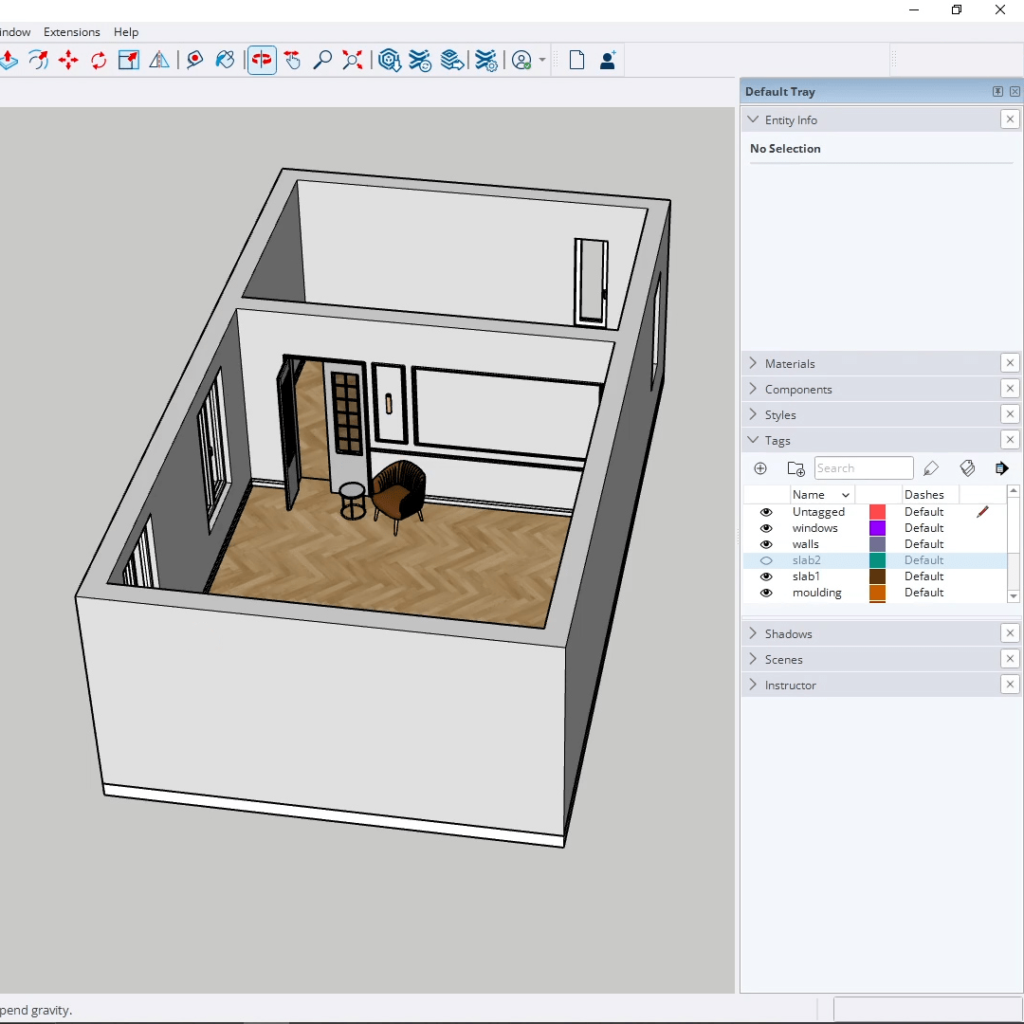Click the Zoom Extents tool
The image size is (1024, 1024).
[x=352, y=61]
